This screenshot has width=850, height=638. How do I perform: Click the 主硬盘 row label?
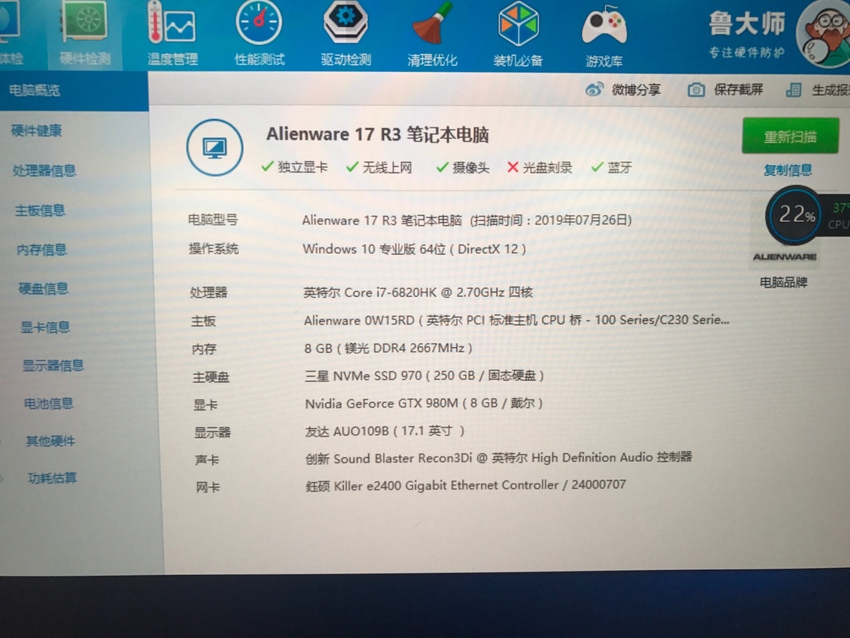point(211,377)
